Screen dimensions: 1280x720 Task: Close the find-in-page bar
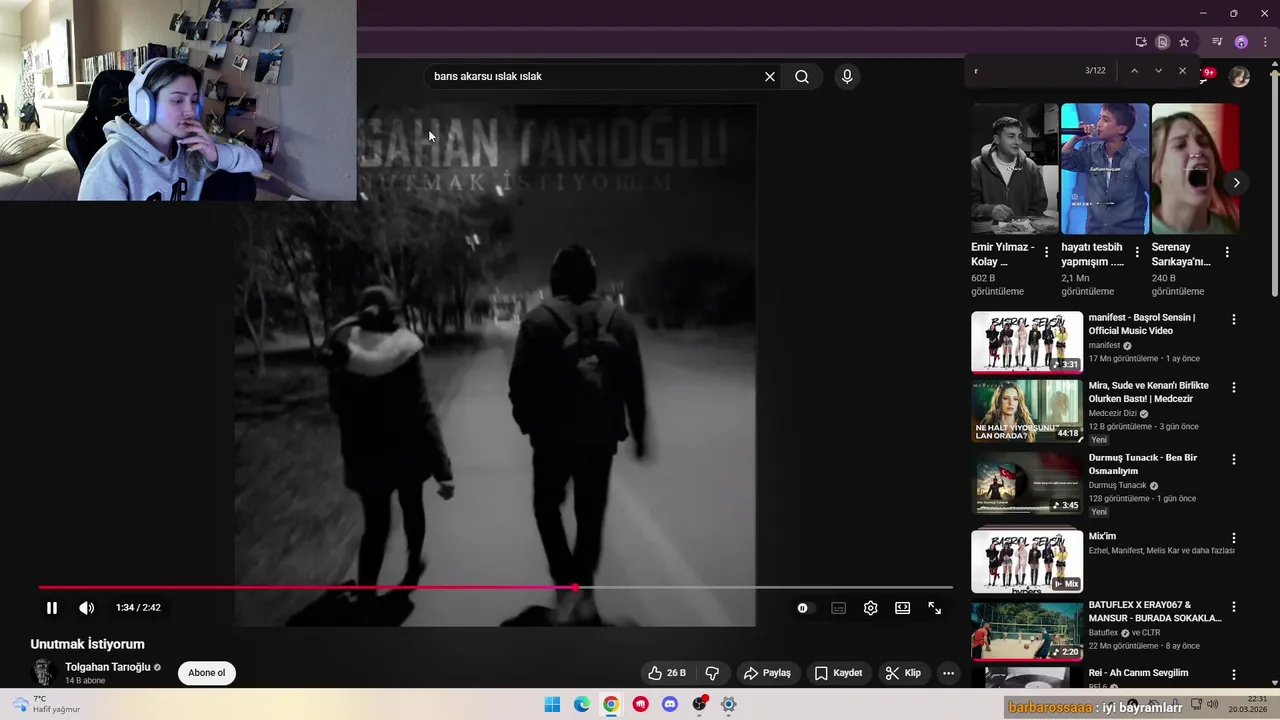tap(1182, 71)
